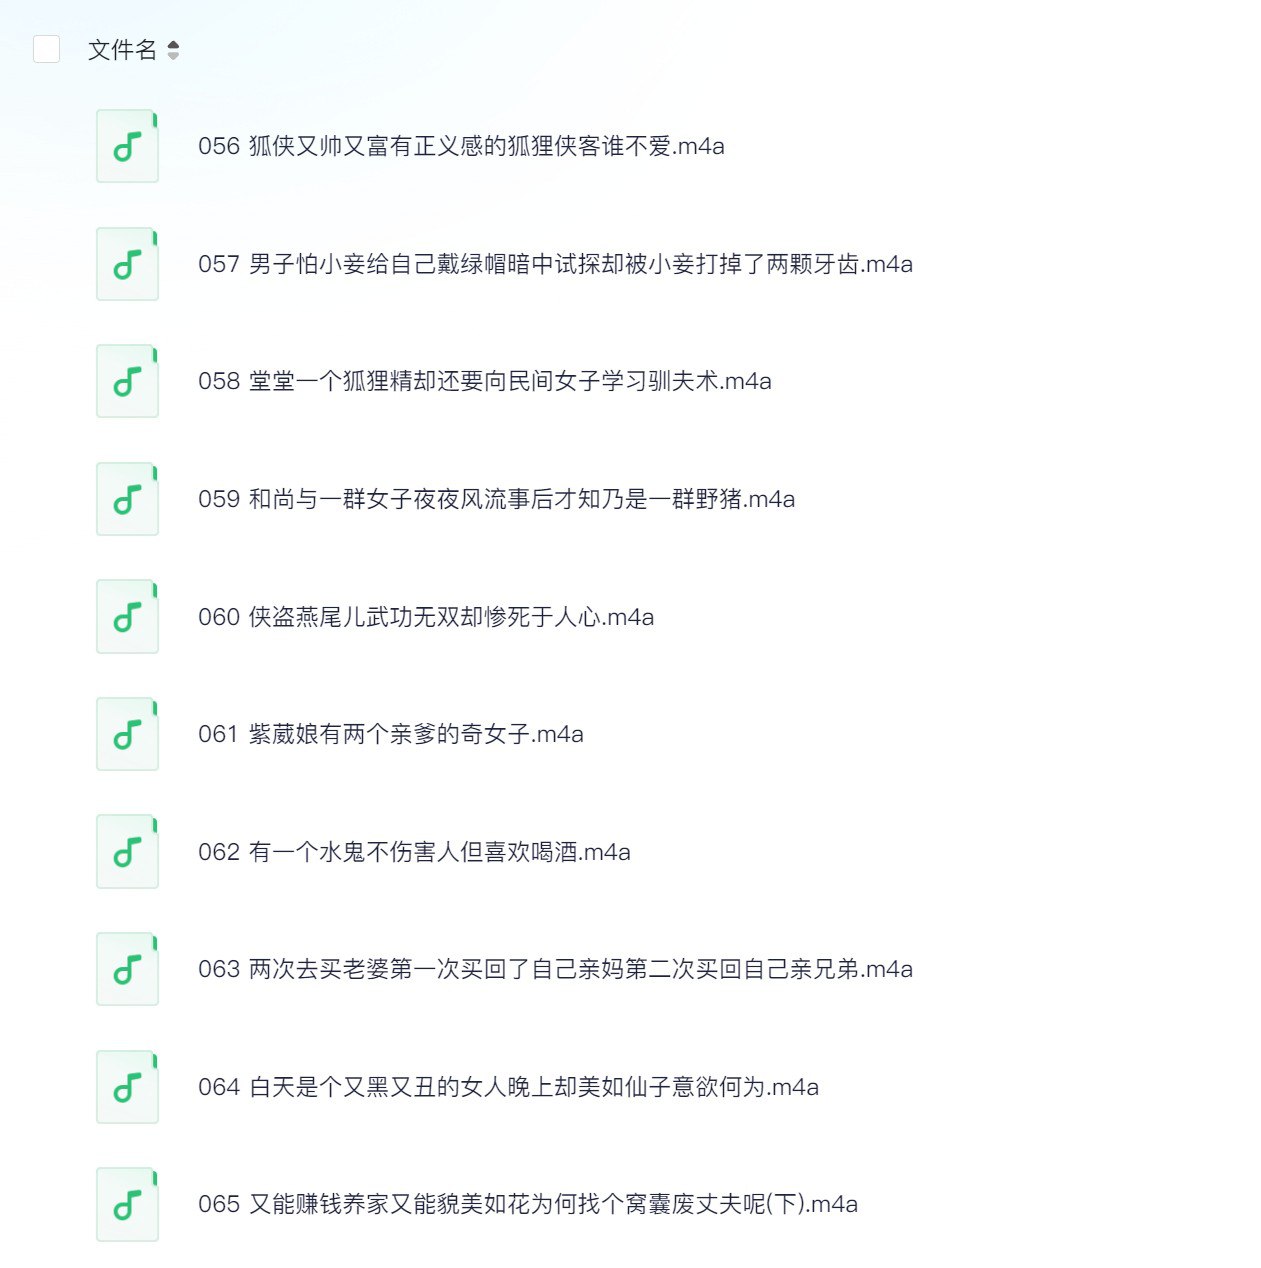Click the audio icon of file 056
This screenshot has height=1268, width=1261.
pyautogui.click(x=126, y=147)
